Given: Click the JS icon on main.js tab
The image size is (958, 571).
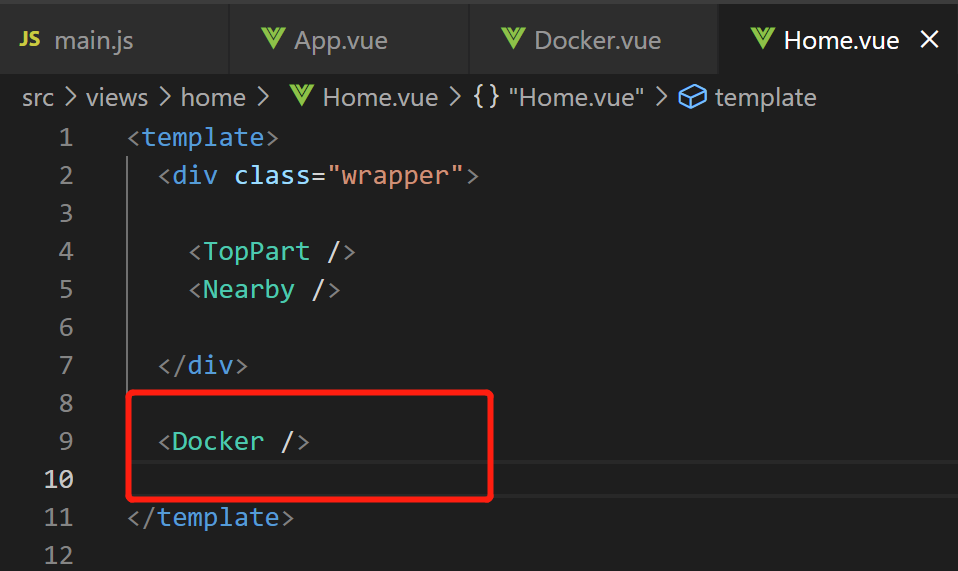Looking at the screenshot, I should pyautogui.click(x=30, y=40).
